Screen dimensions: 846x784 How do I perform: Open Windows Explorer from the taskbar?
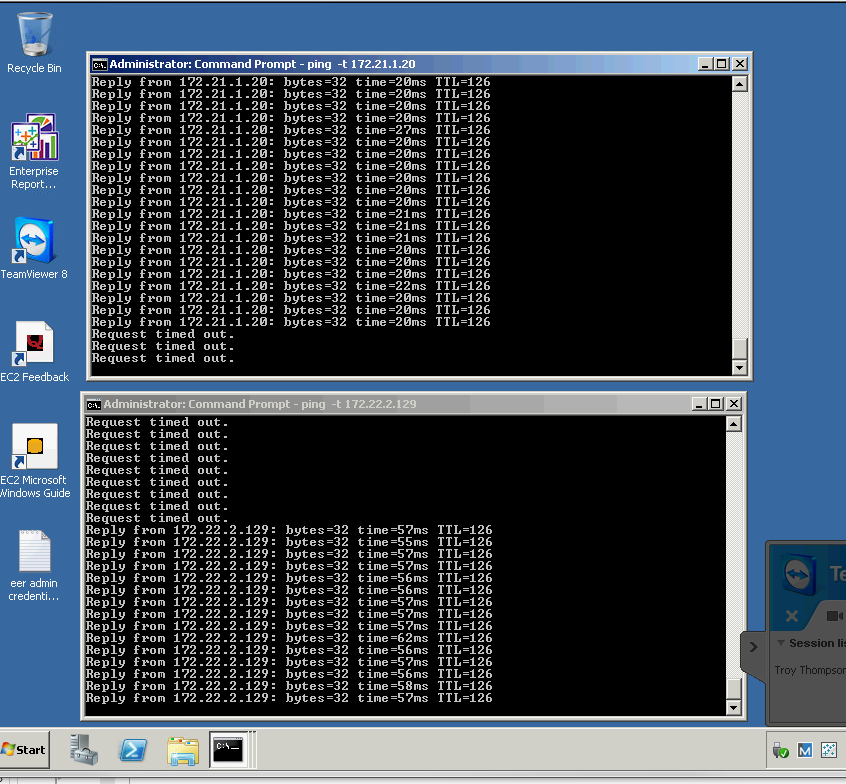coord(183,751)
